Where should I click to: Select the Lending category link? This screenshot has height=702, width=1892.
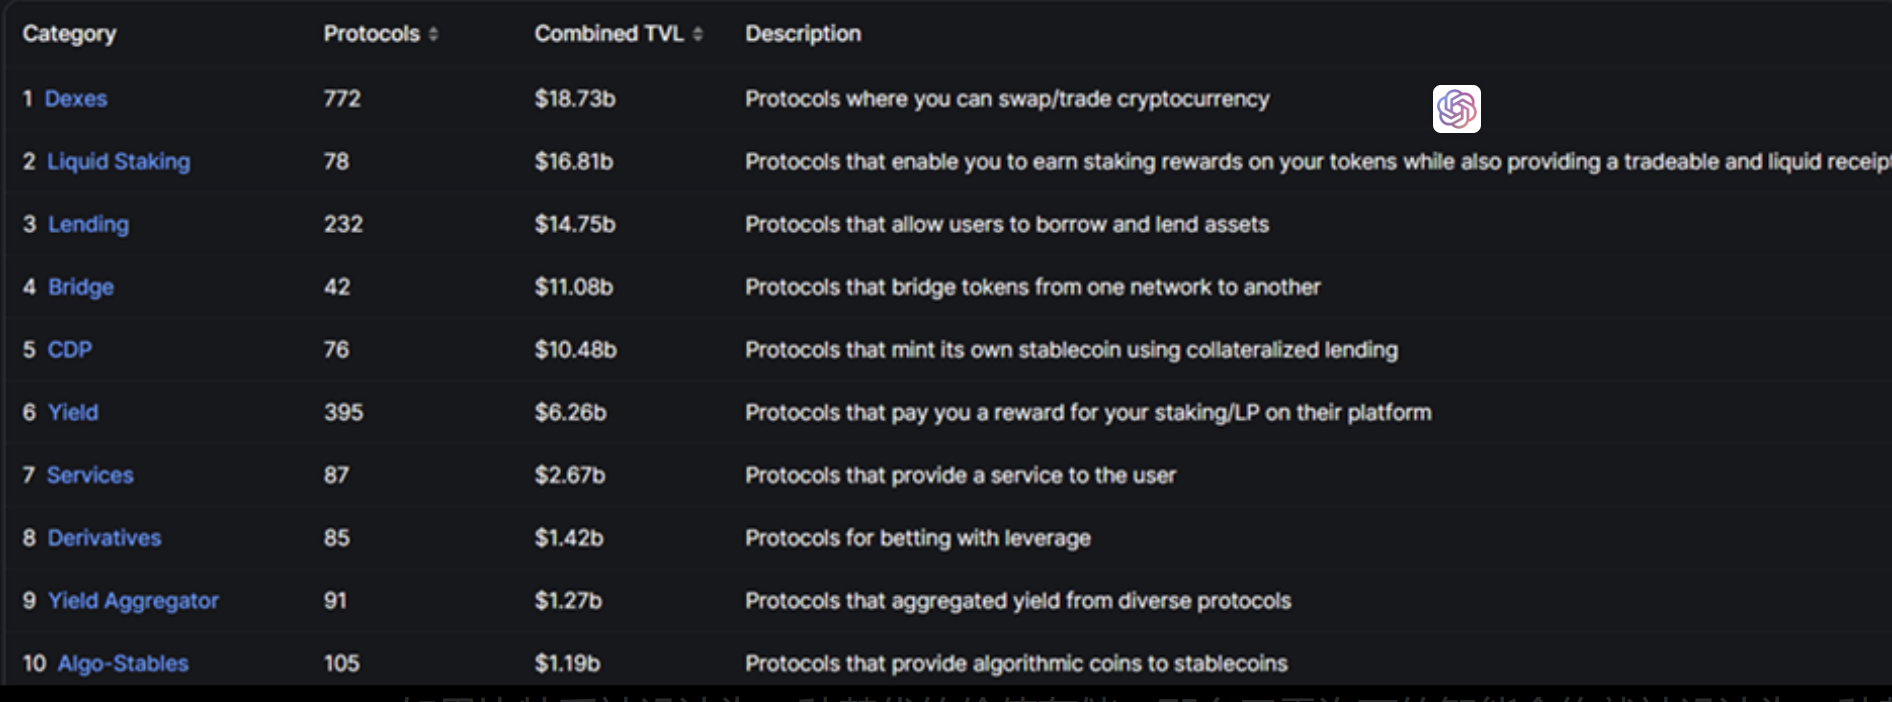pos(89,224)
